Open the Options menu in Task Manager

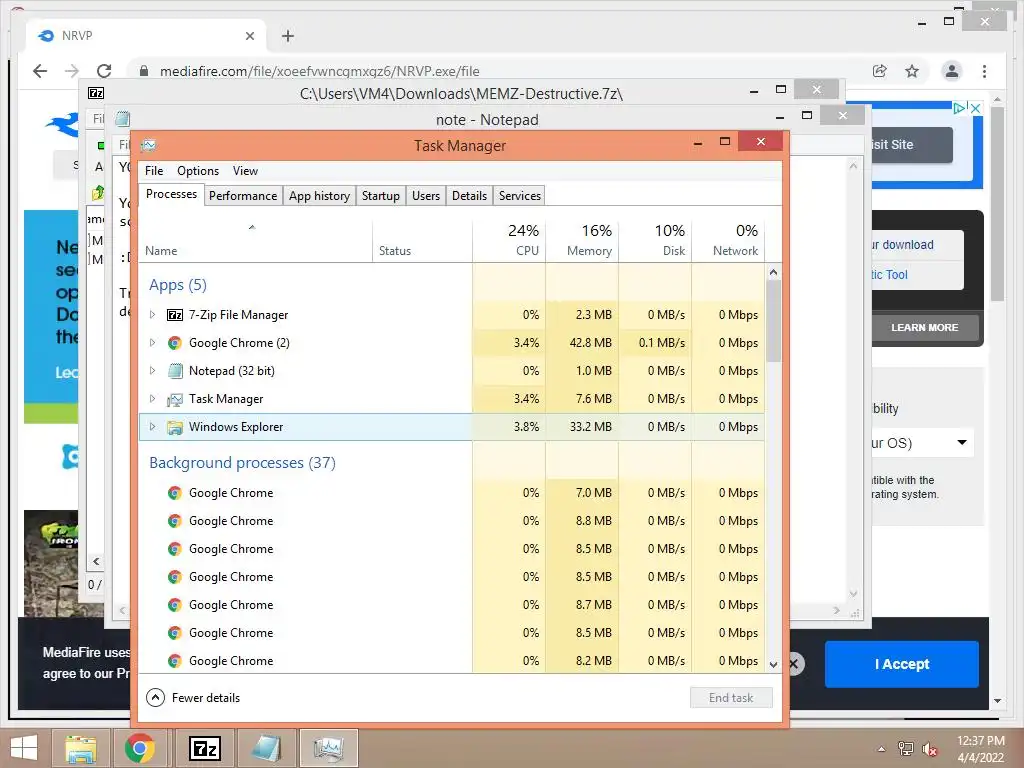[198, 171]
